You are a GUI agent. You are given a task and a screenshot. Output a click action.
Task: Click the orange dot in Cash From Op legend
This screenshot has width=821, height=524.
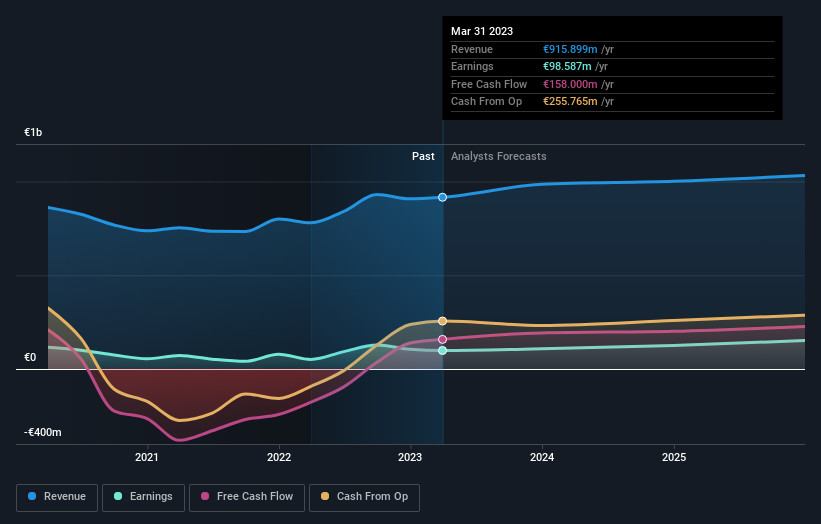(325, 496)
